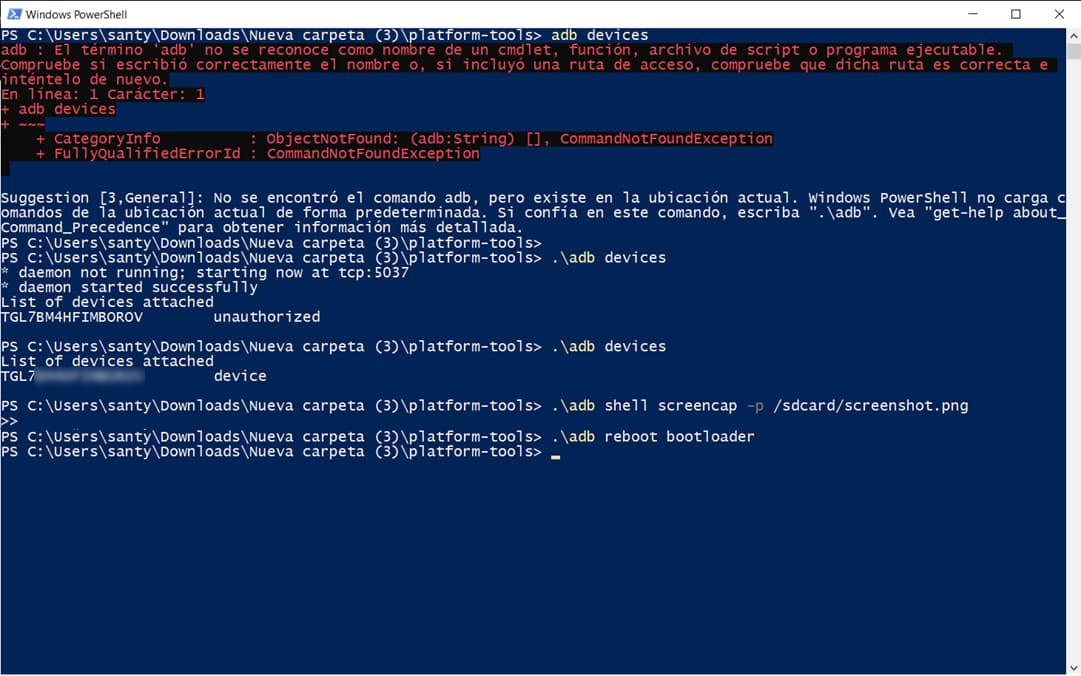
Task: Click the empty scrollbar track below thumb
Action: 1073,358
